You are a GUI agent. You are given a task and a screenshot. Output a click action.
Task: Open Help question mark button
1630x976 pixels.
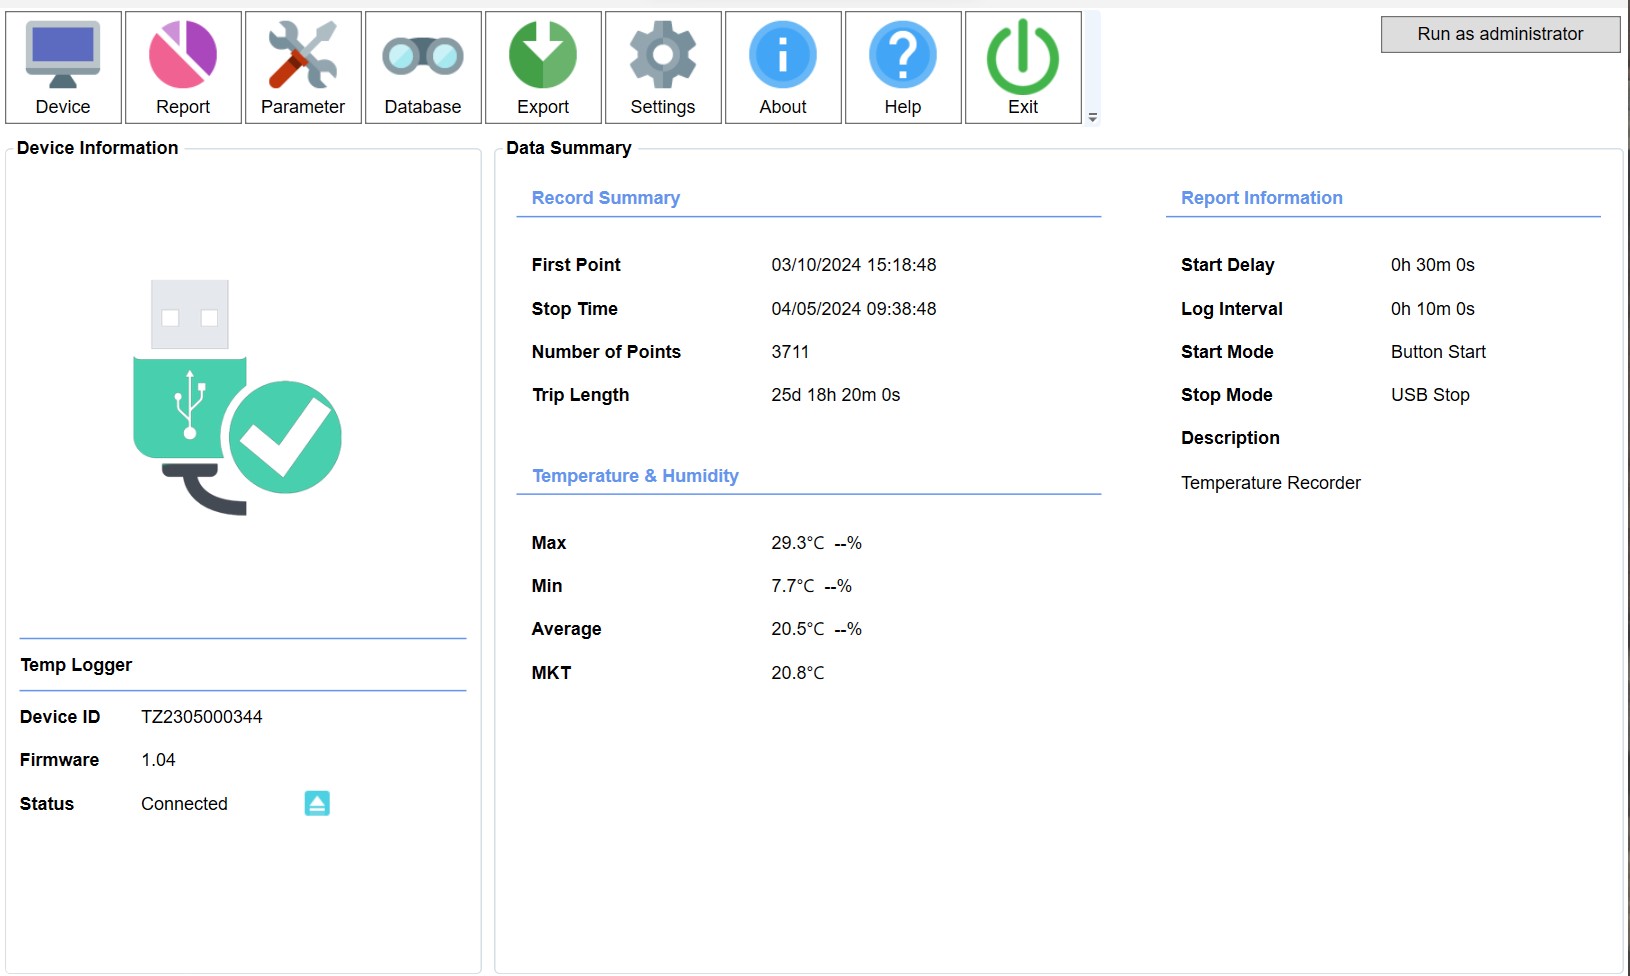pyautogui.click(x=903, y=67)
